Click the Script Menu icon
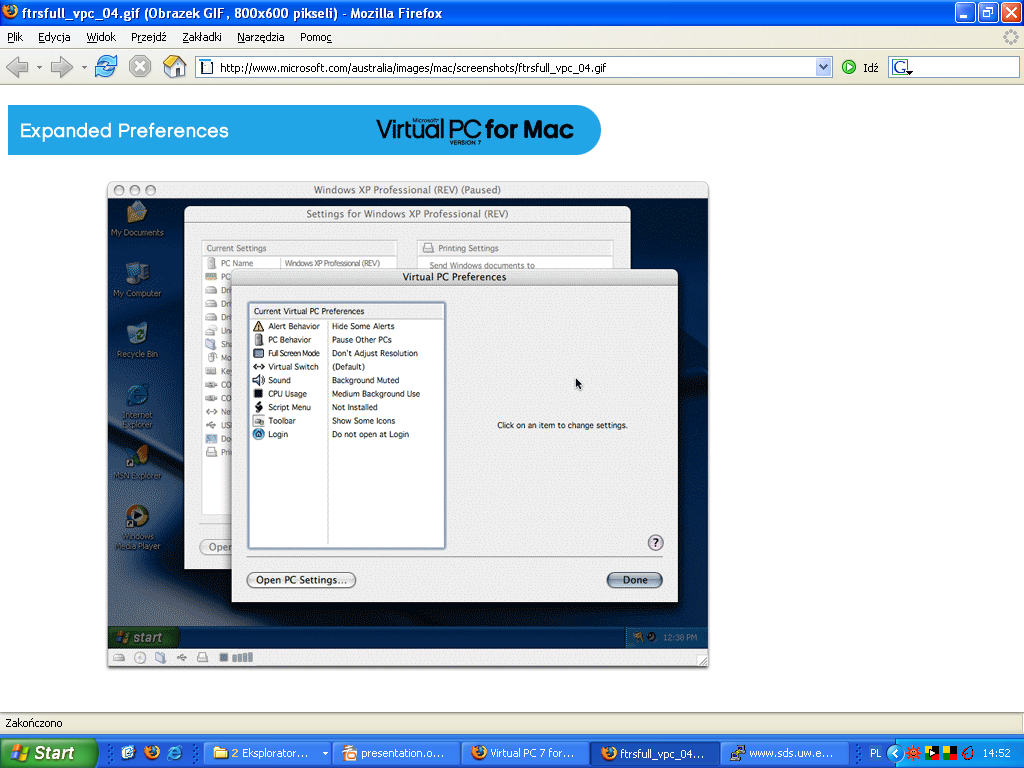 point(259,407)
